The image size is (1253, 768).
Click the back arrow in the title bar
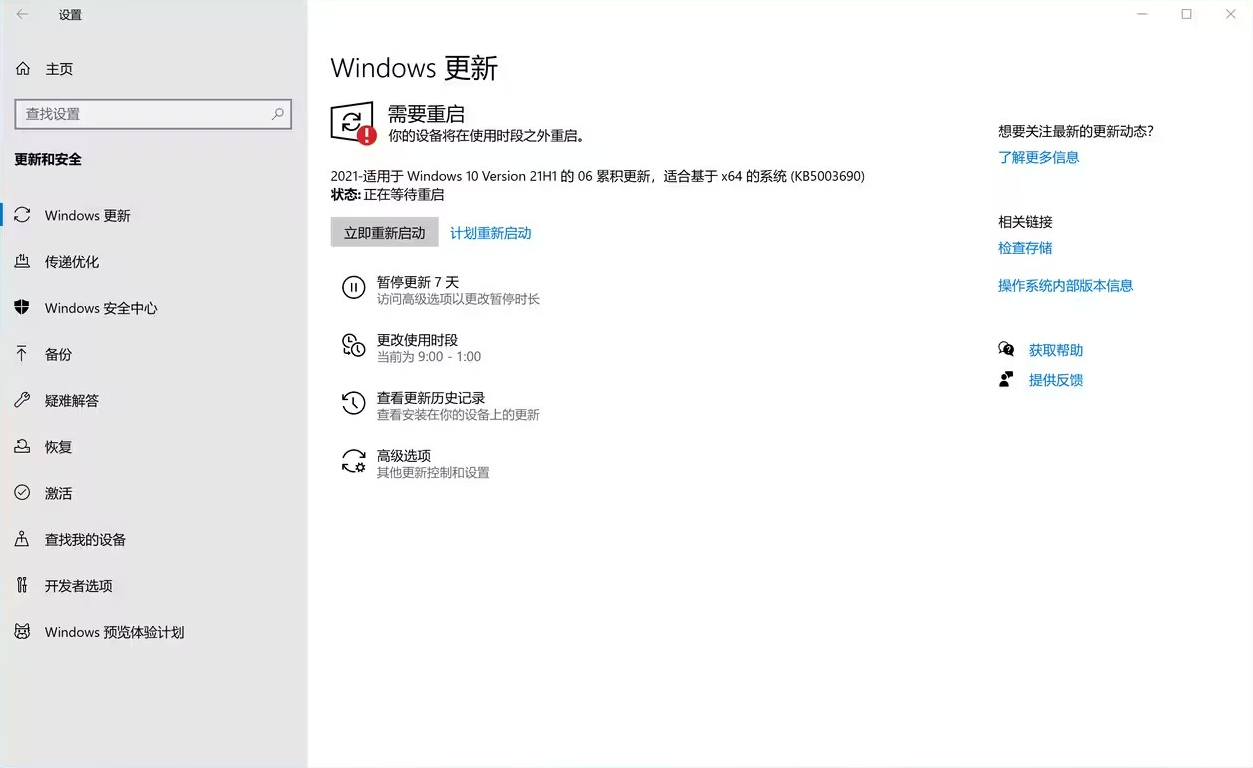tap(22, 15)
